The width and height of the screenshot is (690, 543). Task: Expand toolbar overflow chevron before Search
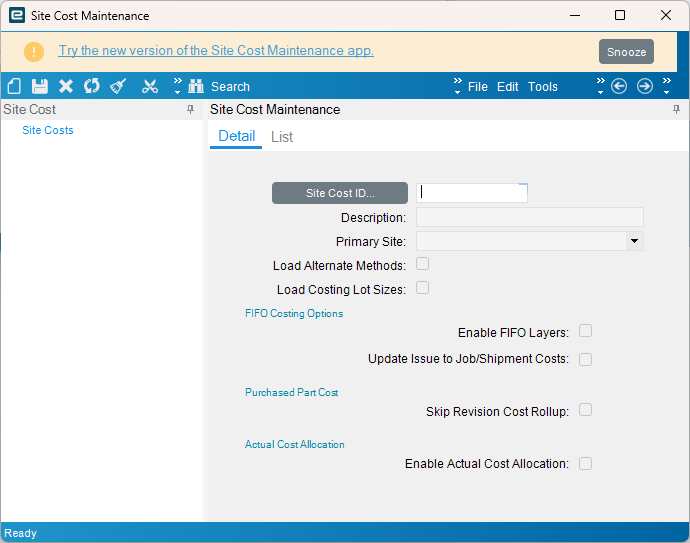coord(177,86)
